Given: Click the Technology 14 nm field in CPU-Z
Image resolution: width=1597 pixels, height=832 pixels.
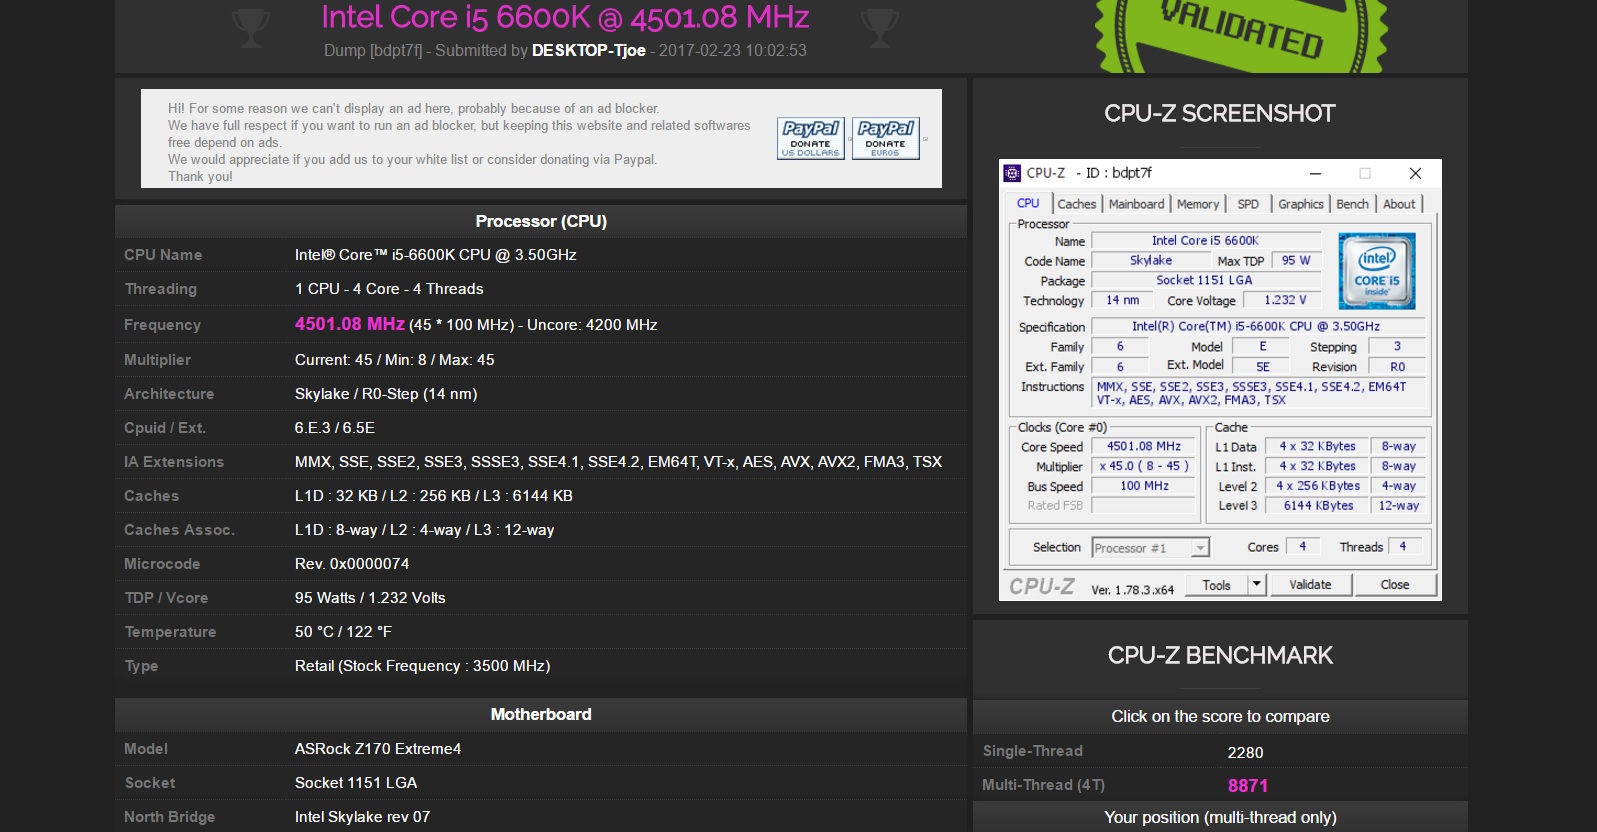Looking at the screenshot, I should pos(1123,300).
